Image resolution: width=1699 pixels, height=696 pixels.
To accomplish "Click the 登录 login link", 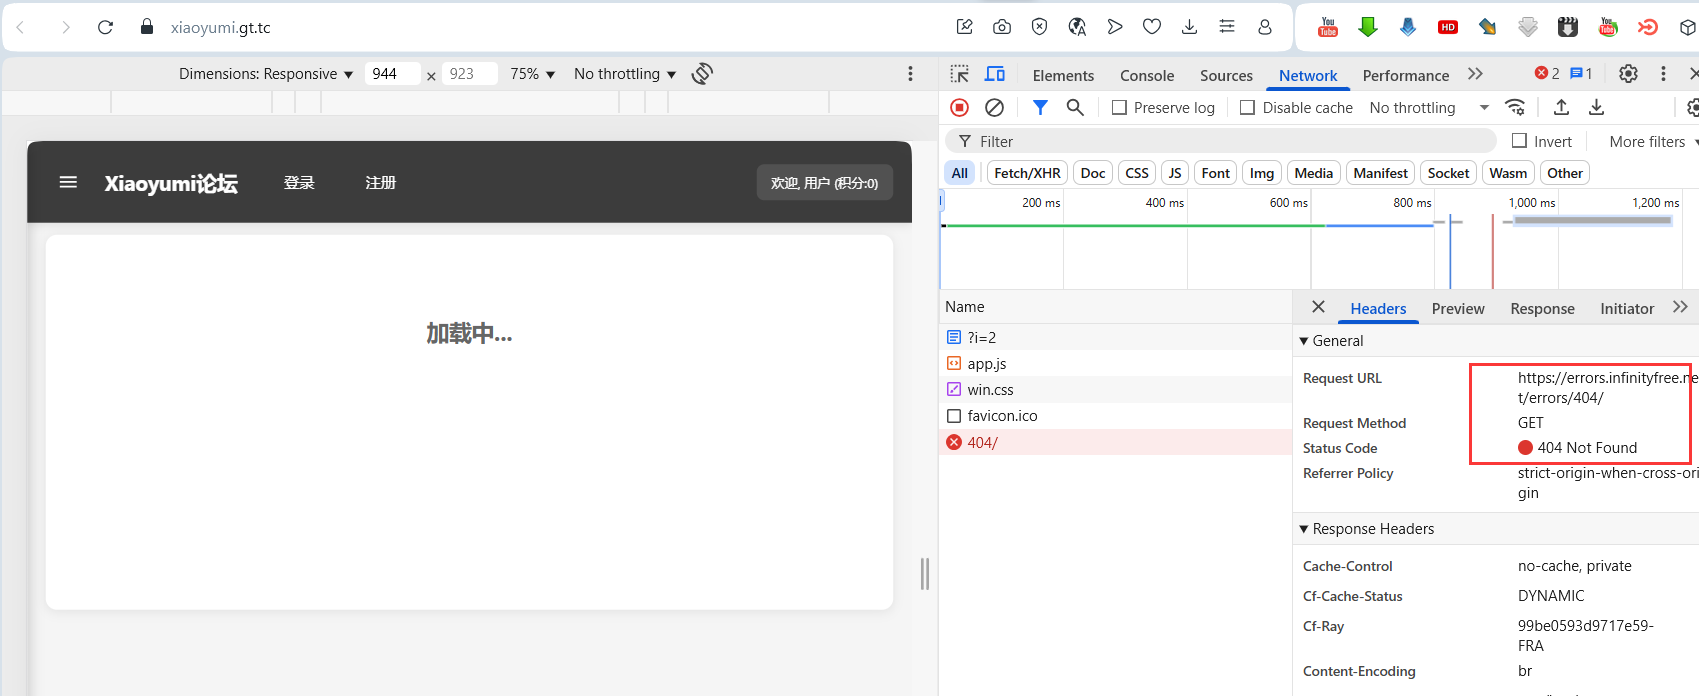I will (299, 182).
